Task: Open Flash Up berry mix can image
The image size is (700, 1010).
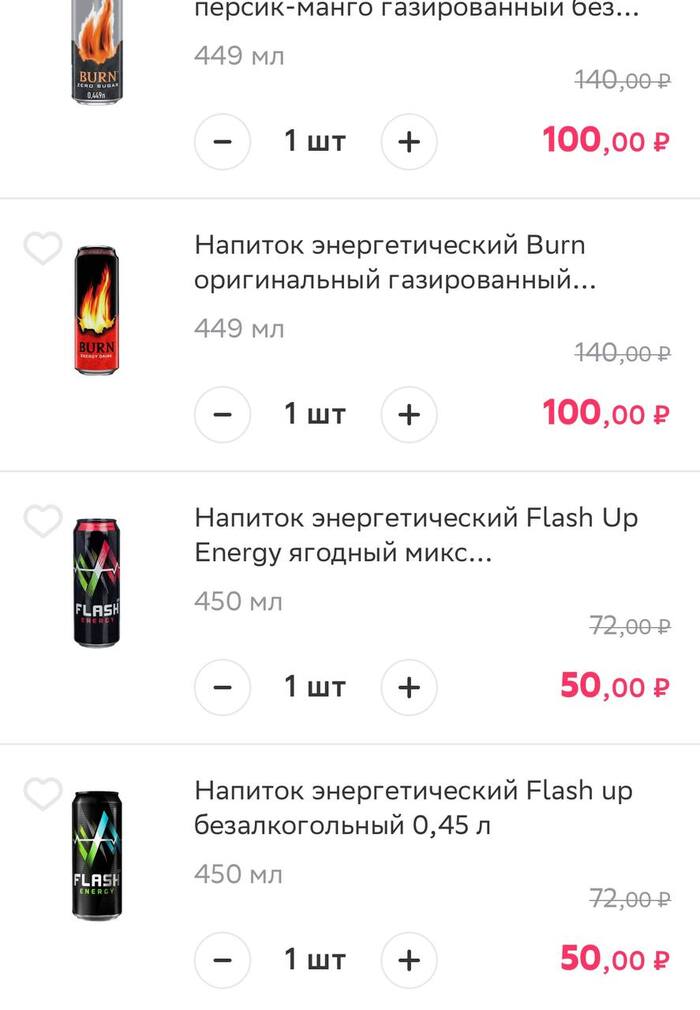Action: point(96,584)
